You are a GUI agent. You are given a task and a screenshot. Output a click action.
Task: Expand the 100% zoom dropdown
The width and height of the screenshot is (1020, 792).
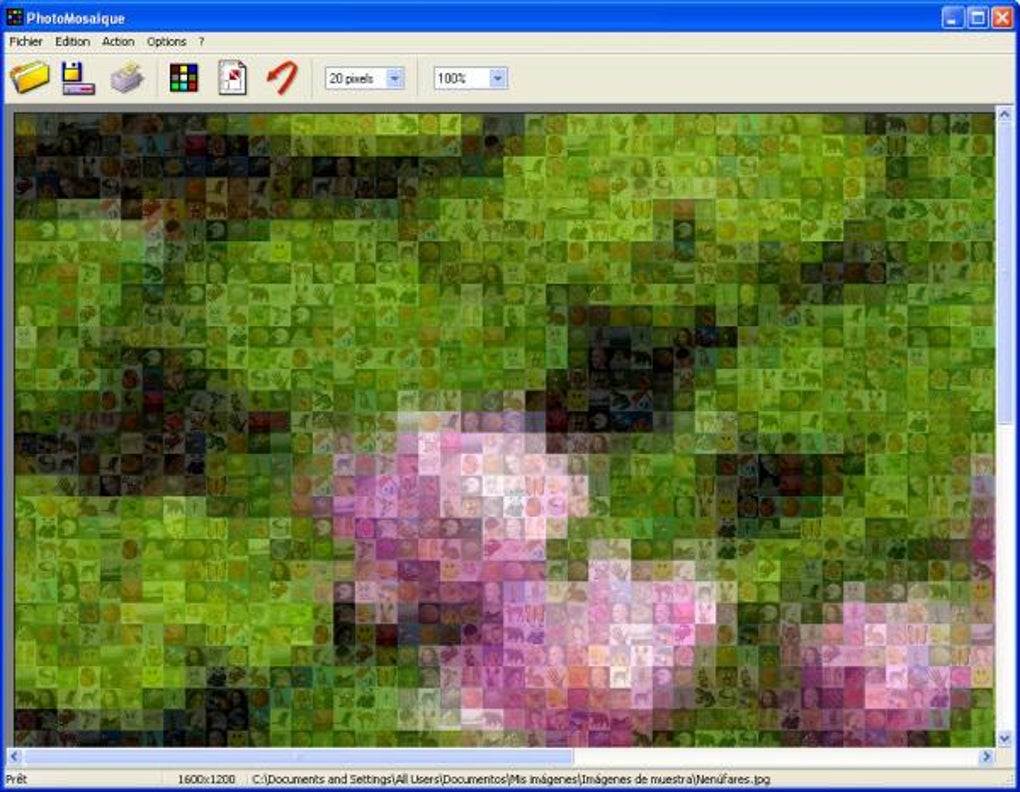pos(498,79)
